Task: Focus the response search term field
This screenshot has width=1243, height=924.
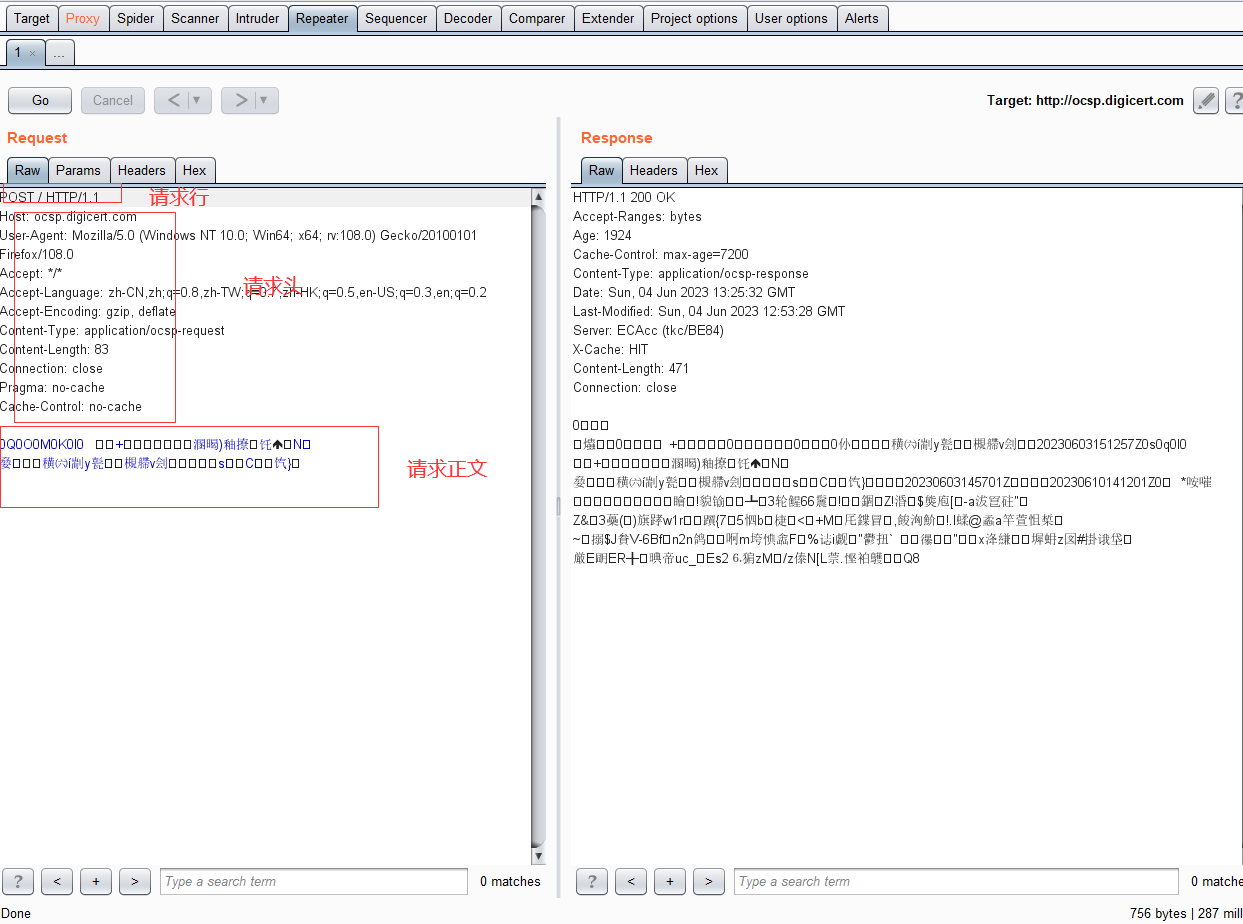Action: coord(956,881)
